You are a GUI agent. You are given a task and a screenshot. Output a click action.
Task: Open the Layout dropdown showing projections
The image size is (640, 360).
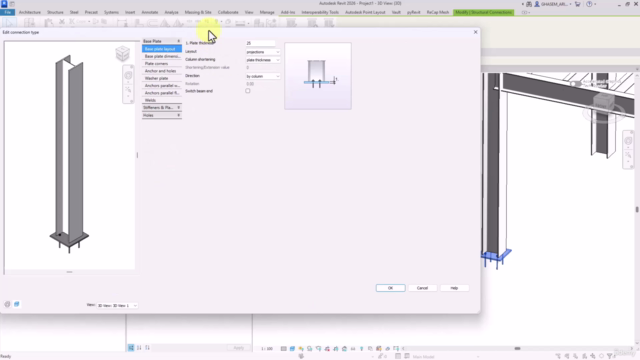[263, 52]
